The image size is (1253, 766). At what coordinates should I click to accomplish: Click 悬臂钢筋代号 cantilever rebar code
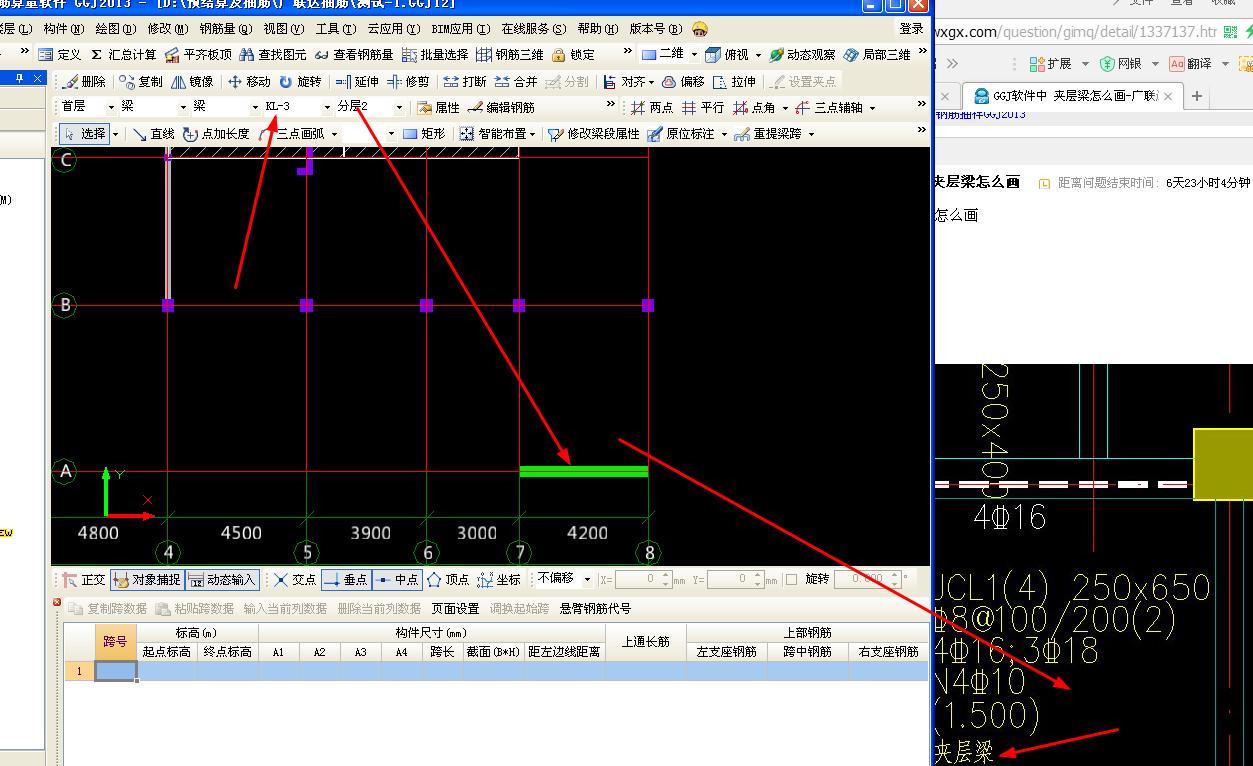pos(595,608)
